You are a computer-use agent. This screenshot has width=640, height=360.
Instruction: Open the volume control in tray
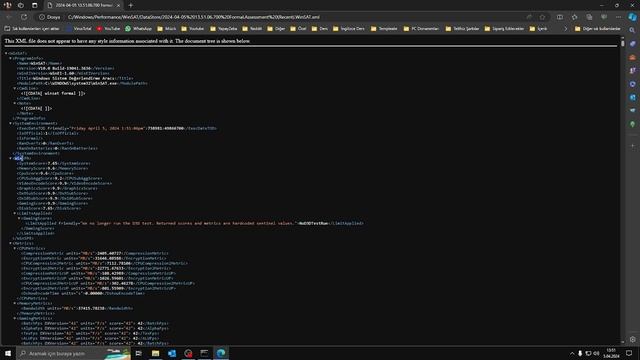[x=596, y=353]
